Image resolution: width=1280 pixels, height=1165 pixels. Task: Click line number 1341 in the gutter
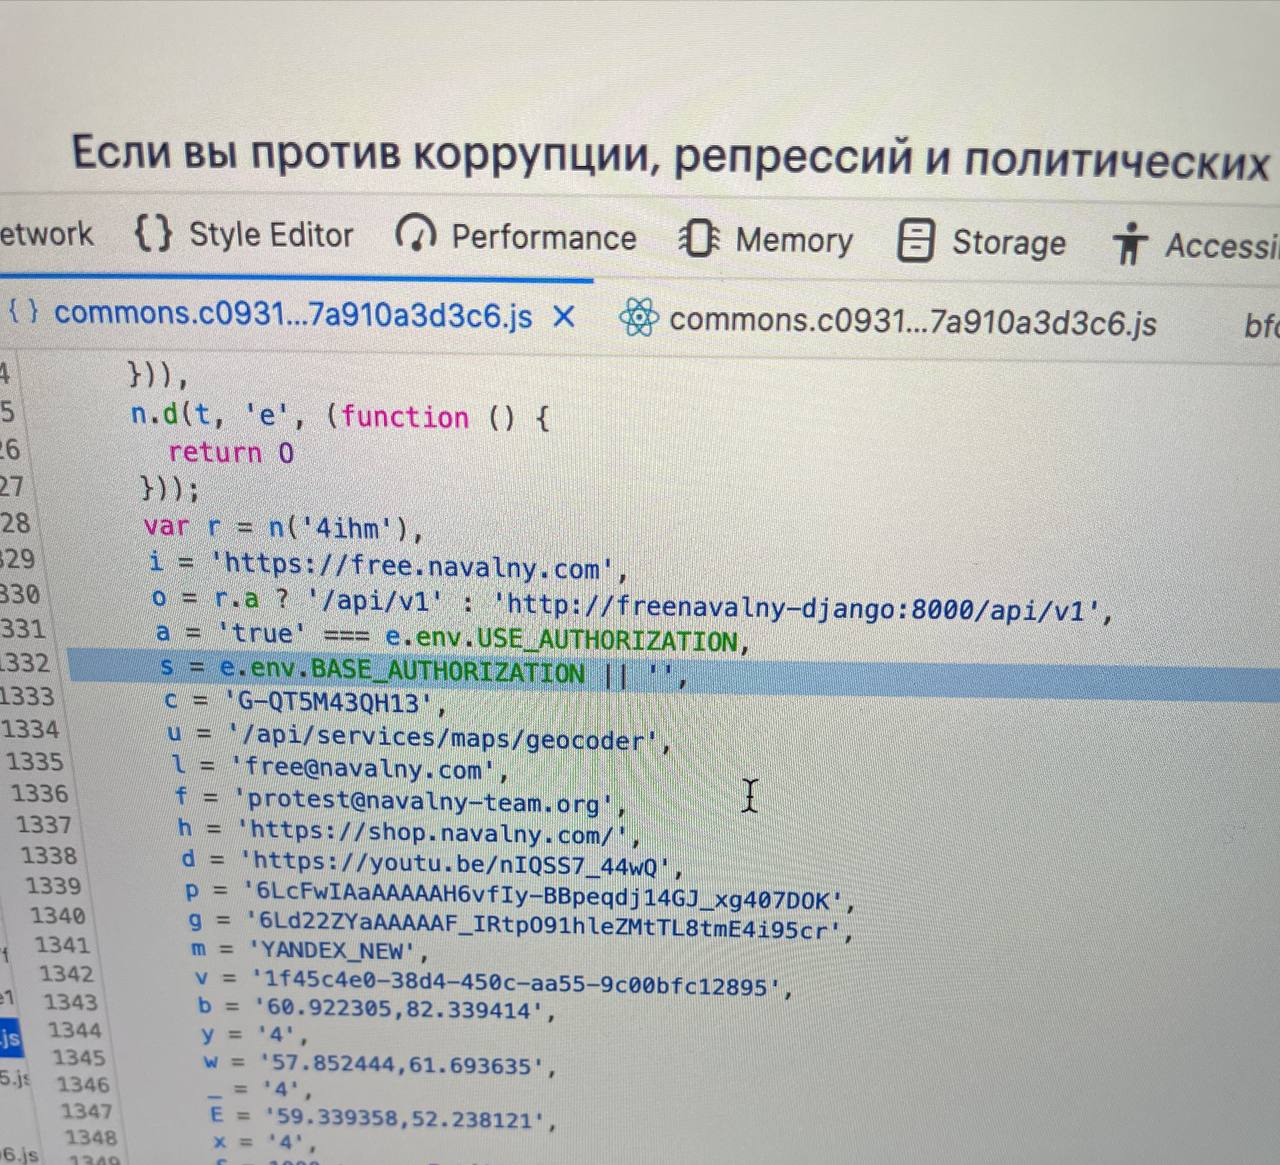click(x=62, y=946)
